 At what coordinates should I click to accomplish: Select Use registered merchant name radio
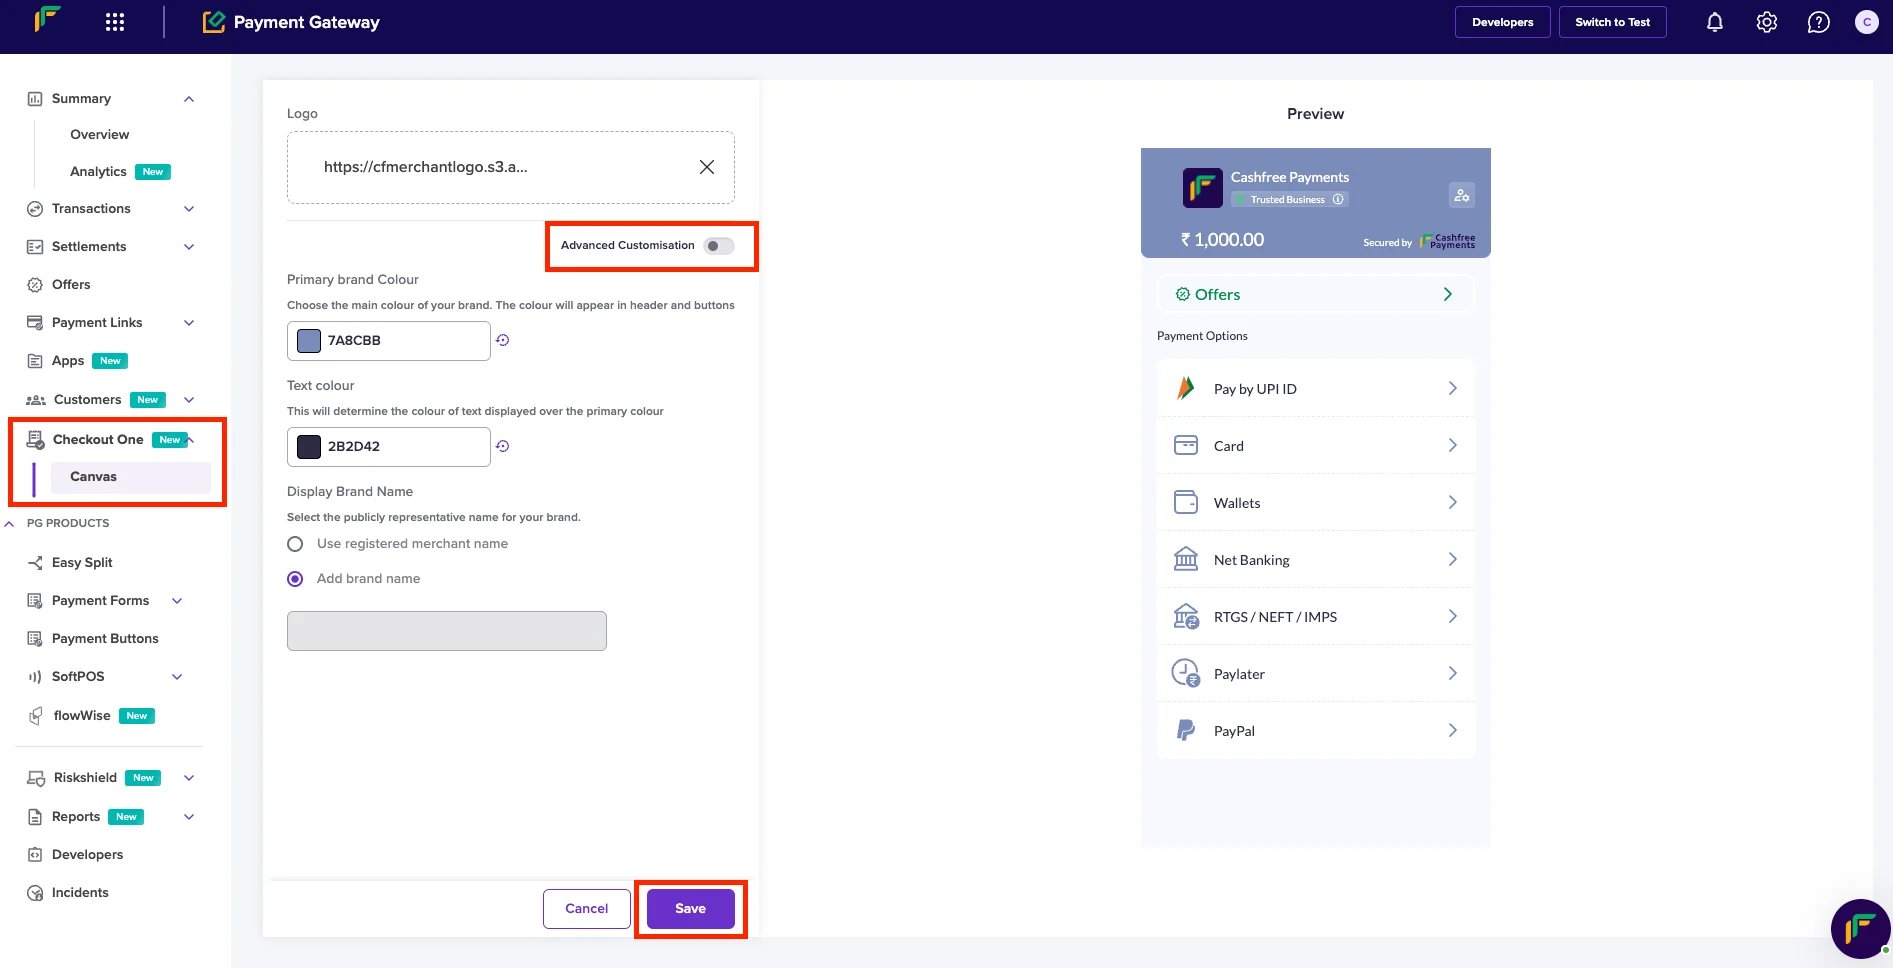click(x=295, y=544)
